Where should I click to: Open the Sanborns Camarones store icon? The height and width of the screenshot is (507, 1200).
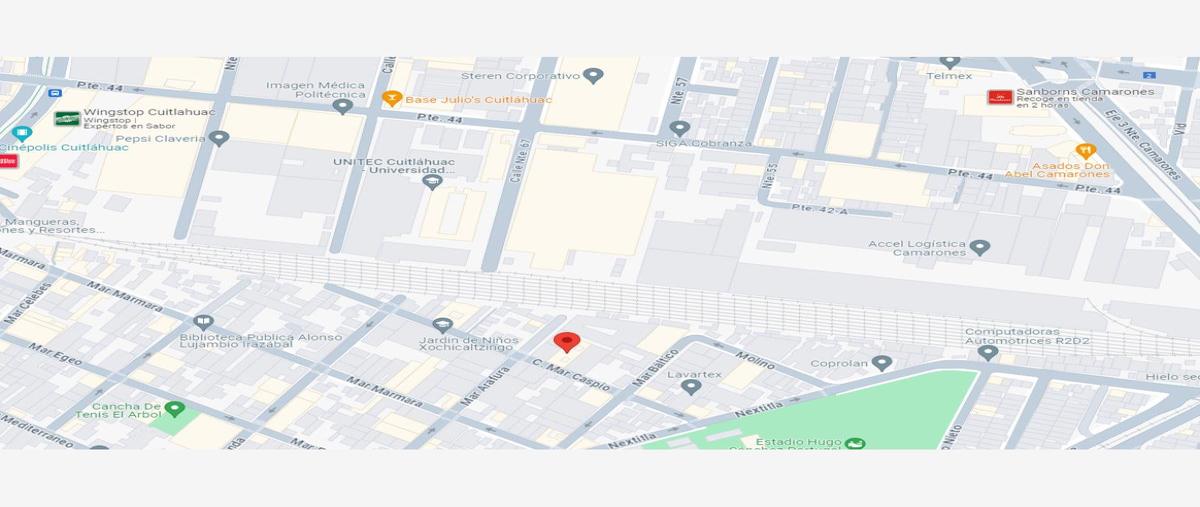click(999, 97)
